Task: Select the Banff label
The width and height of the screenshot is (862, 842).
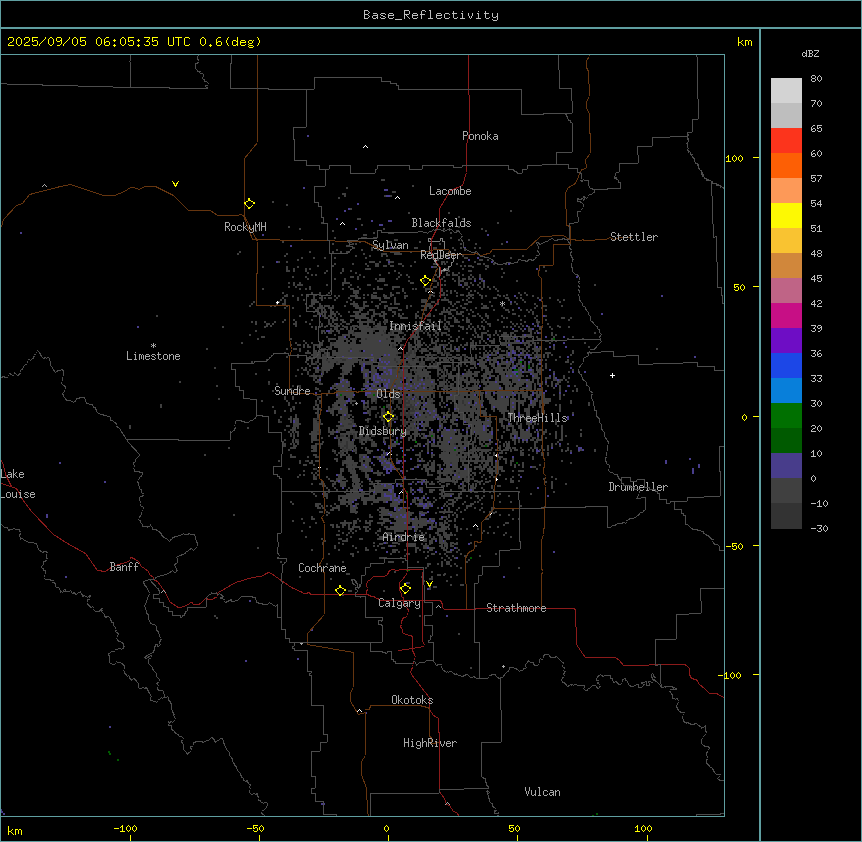Action: 124,567
